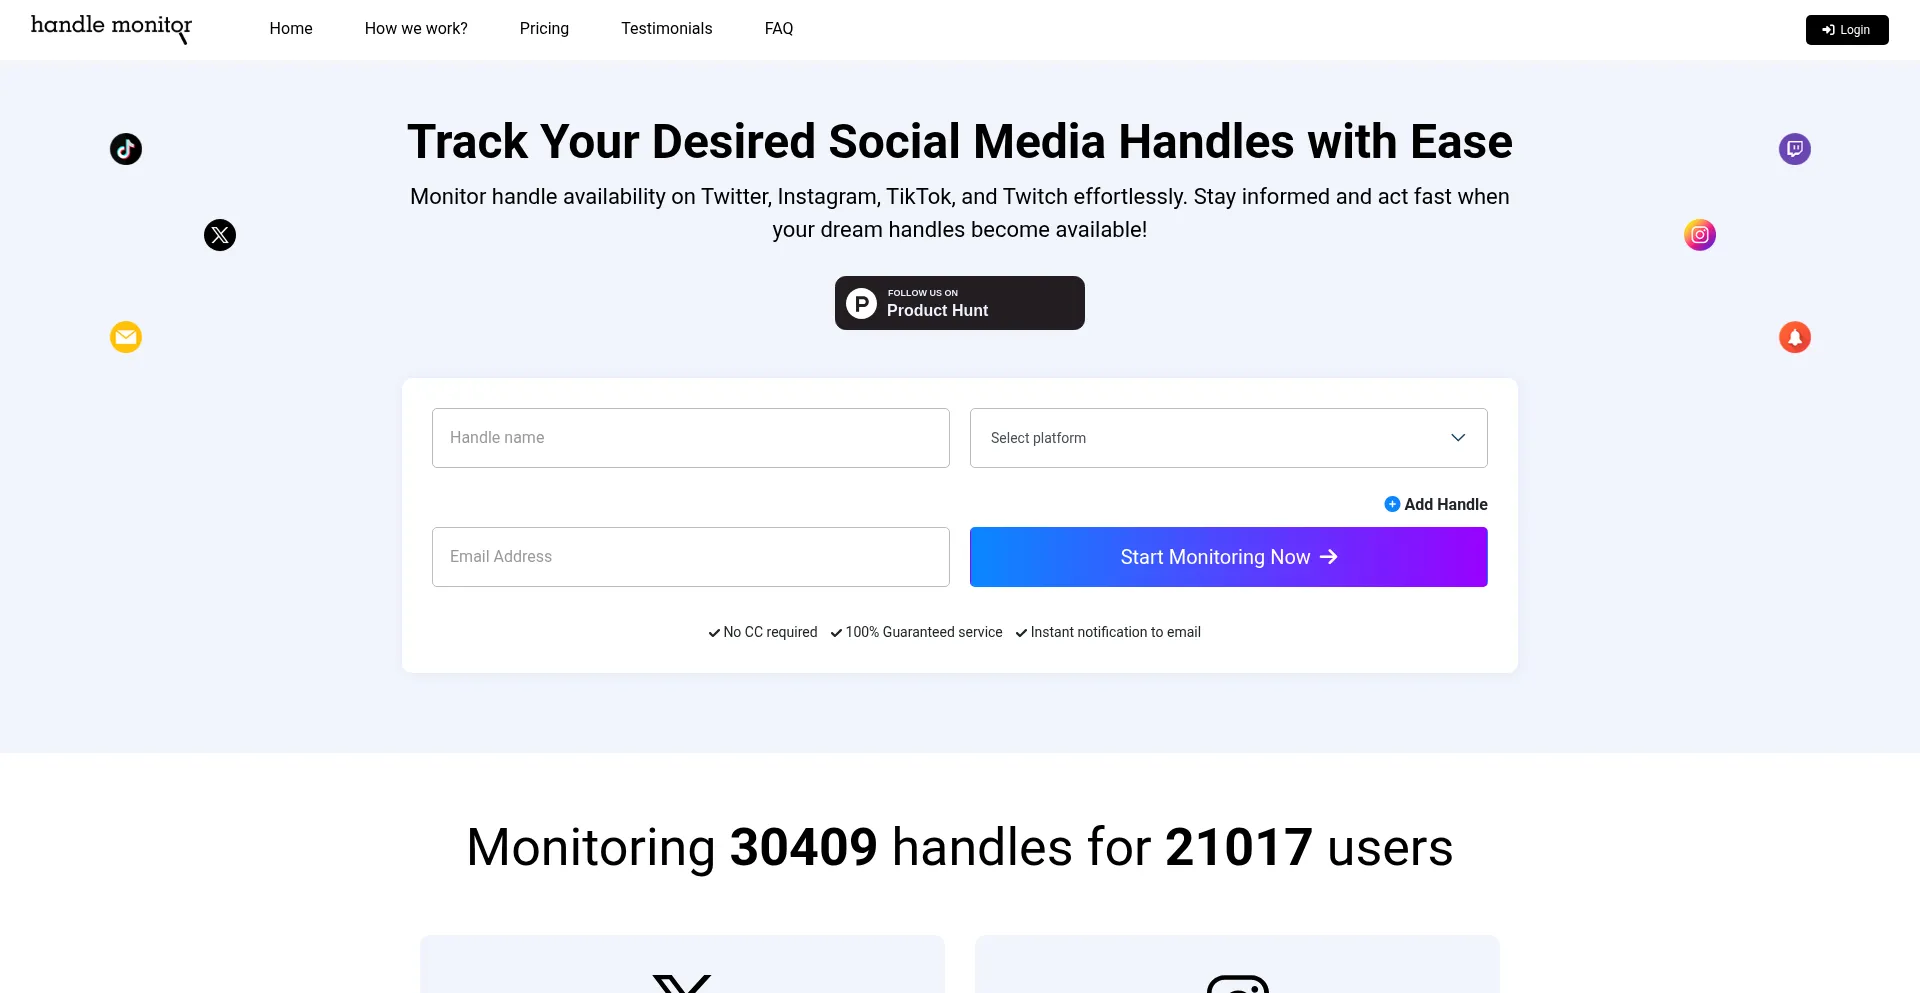This screenshot has height=993, width=1920.
Task: Click the notification bell icon
Action: point(1794,337)
